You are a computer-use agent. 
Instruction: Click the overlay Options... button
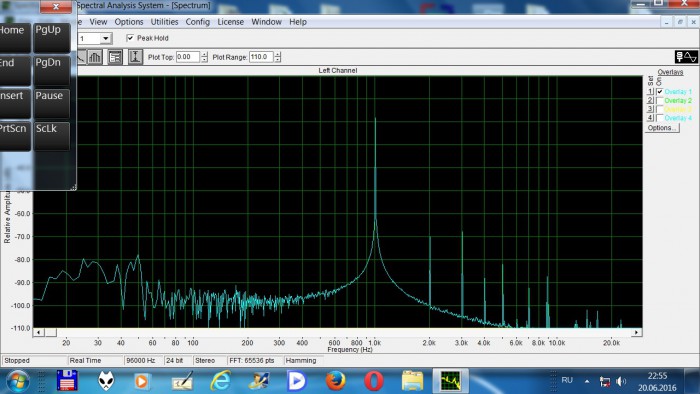point(662,128)
